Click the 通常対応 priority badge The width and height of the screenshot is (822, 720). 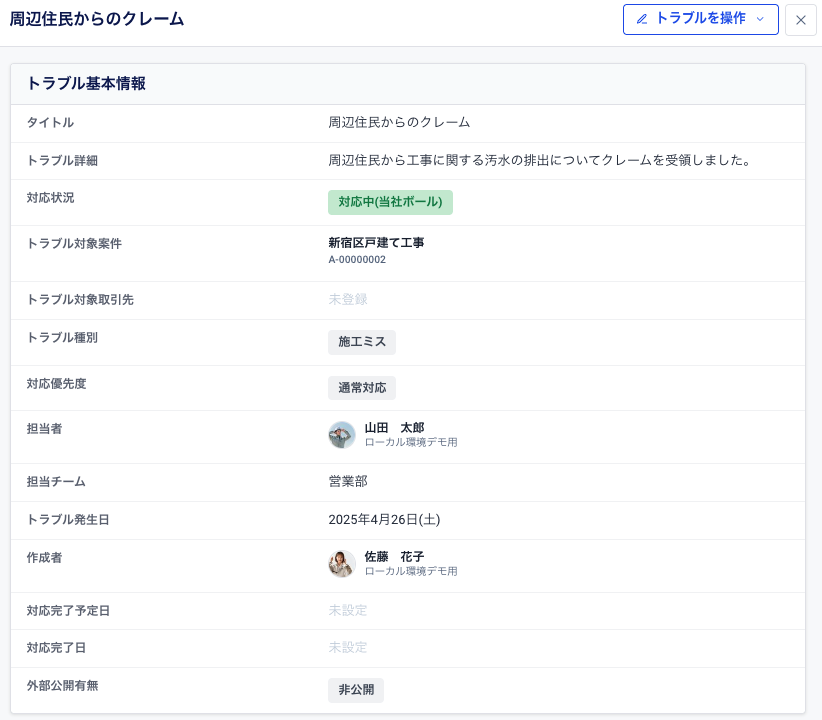[x=362, y=388]
